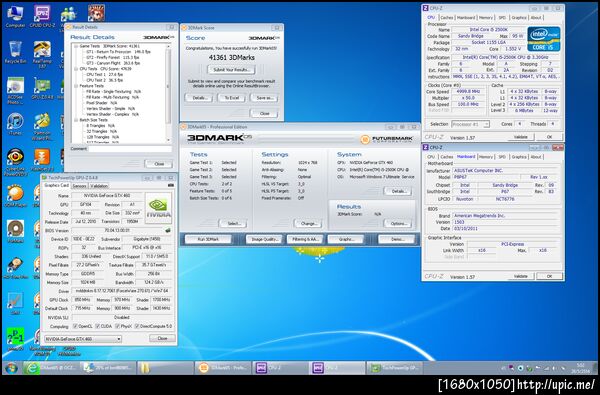Select the GT1 - Return To Proxycon row
The image size is (600, 395).
[113, 52]
